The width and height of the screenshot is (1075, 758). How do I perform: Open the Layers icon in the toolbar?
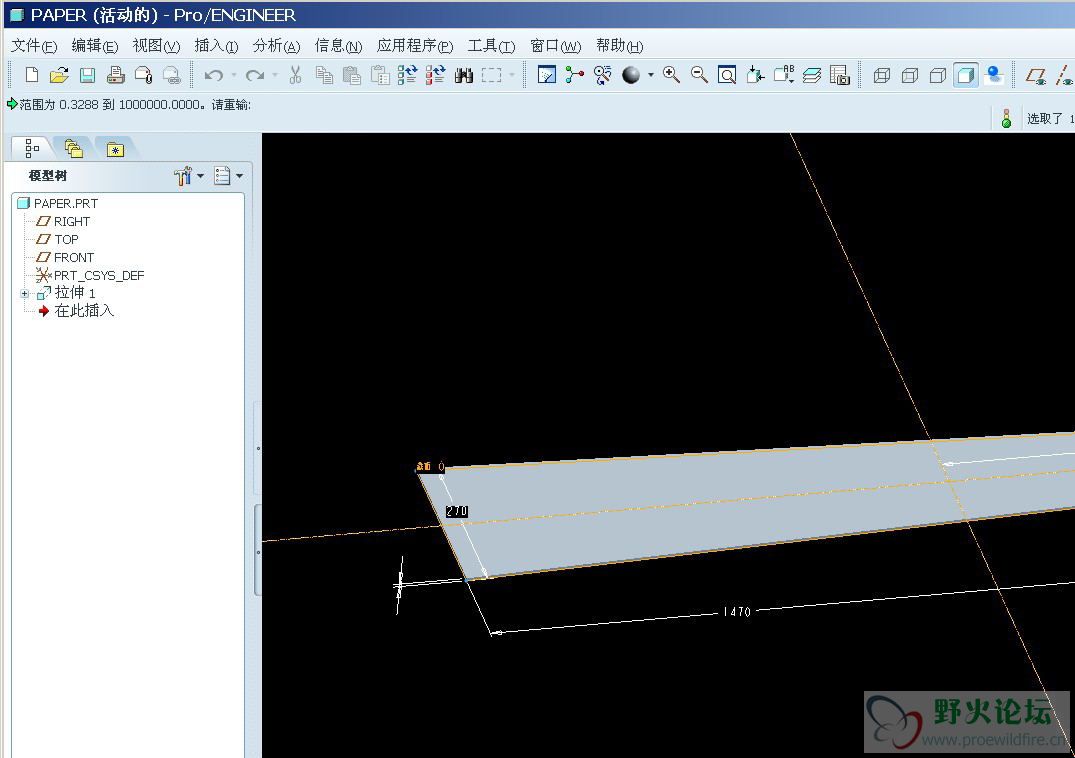click(x=812, y=75)
